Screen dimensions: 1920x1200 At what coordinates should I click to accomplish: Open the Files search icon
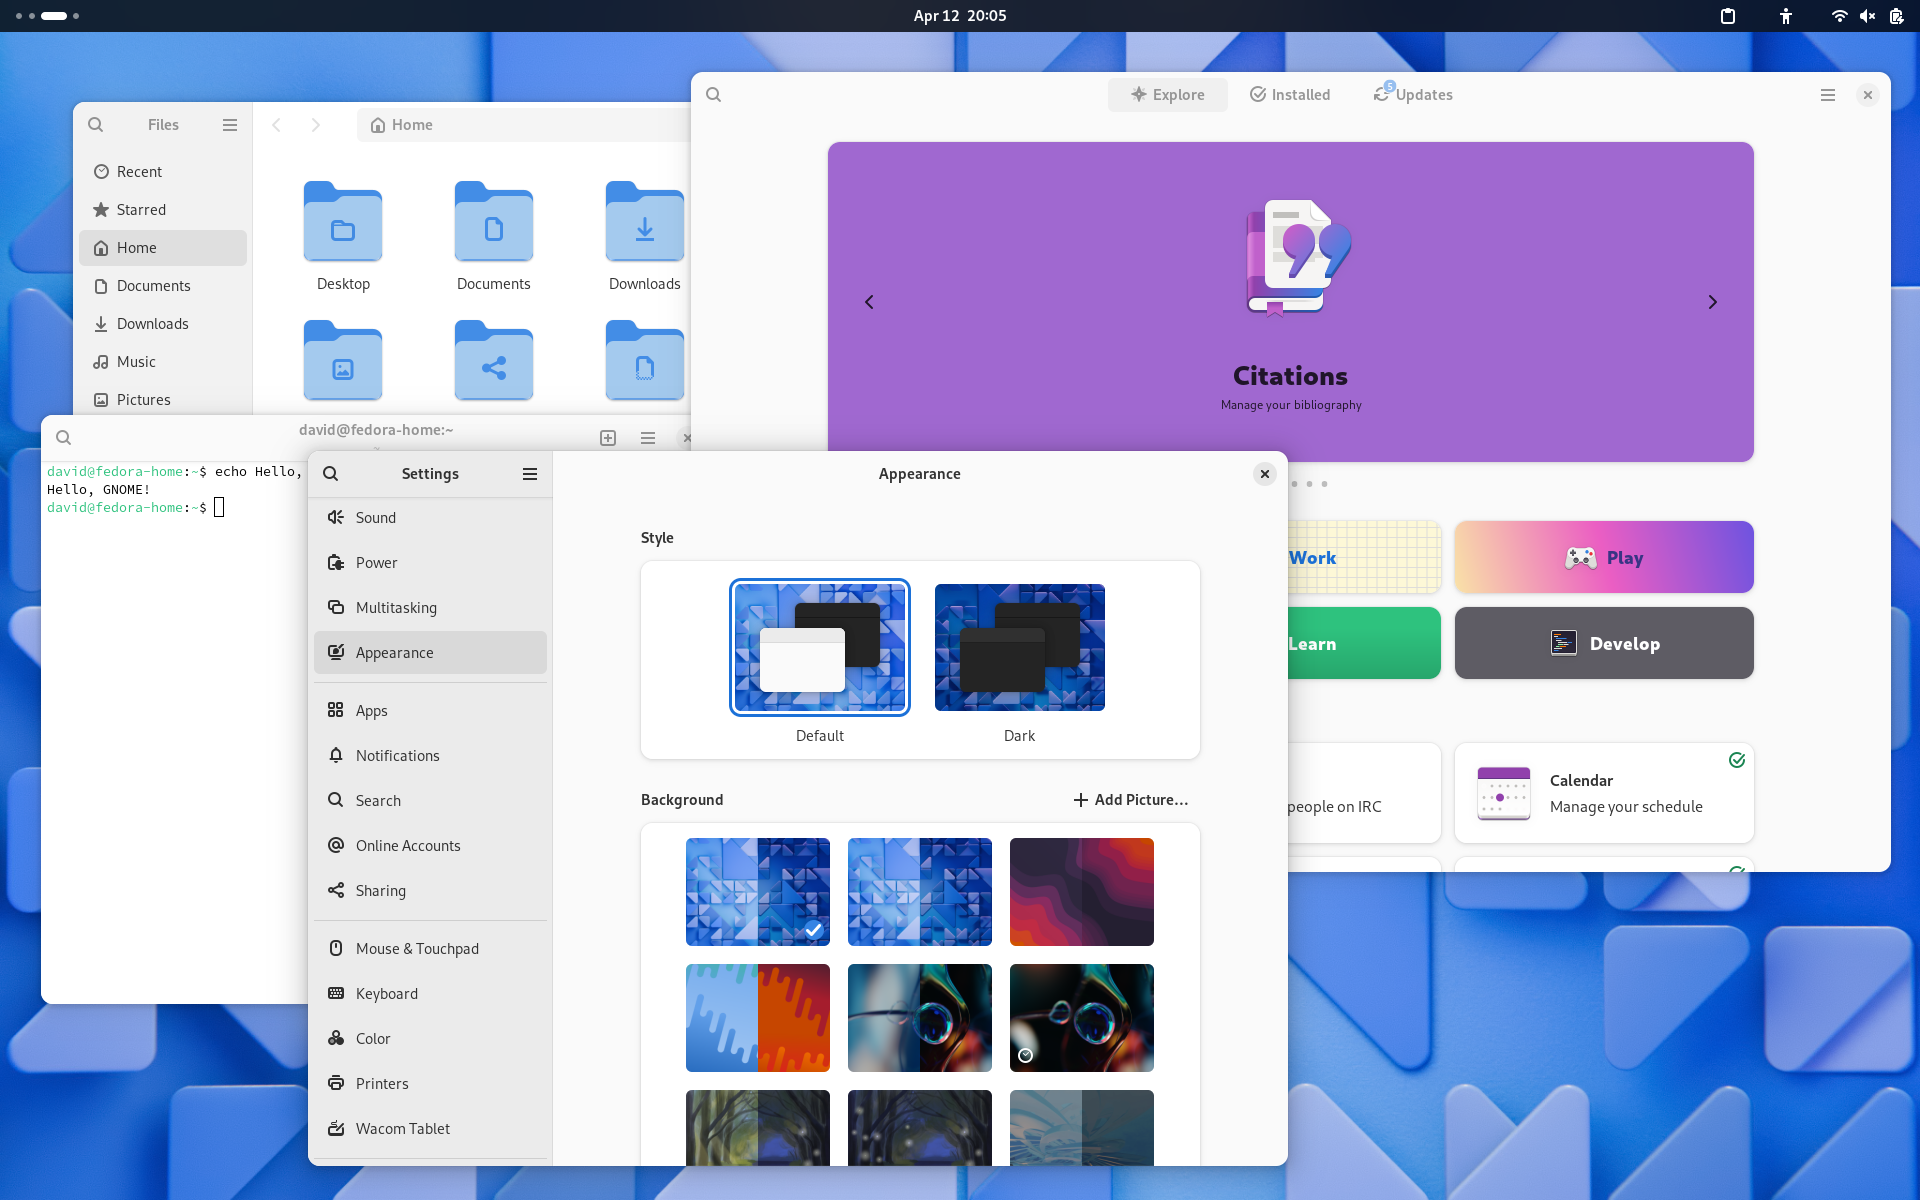(96, 125)
